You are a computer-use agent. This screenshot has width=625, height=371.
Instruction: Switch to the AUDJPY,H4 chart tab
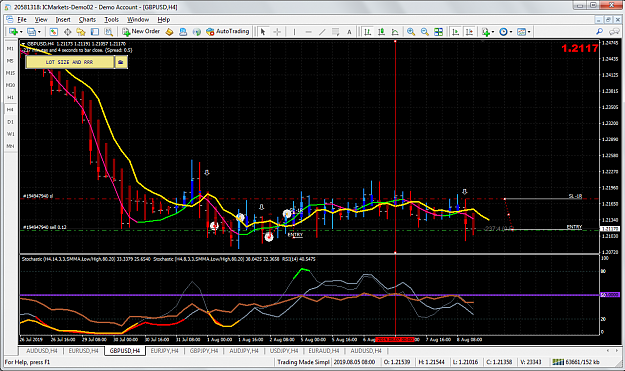coord(244,351)
